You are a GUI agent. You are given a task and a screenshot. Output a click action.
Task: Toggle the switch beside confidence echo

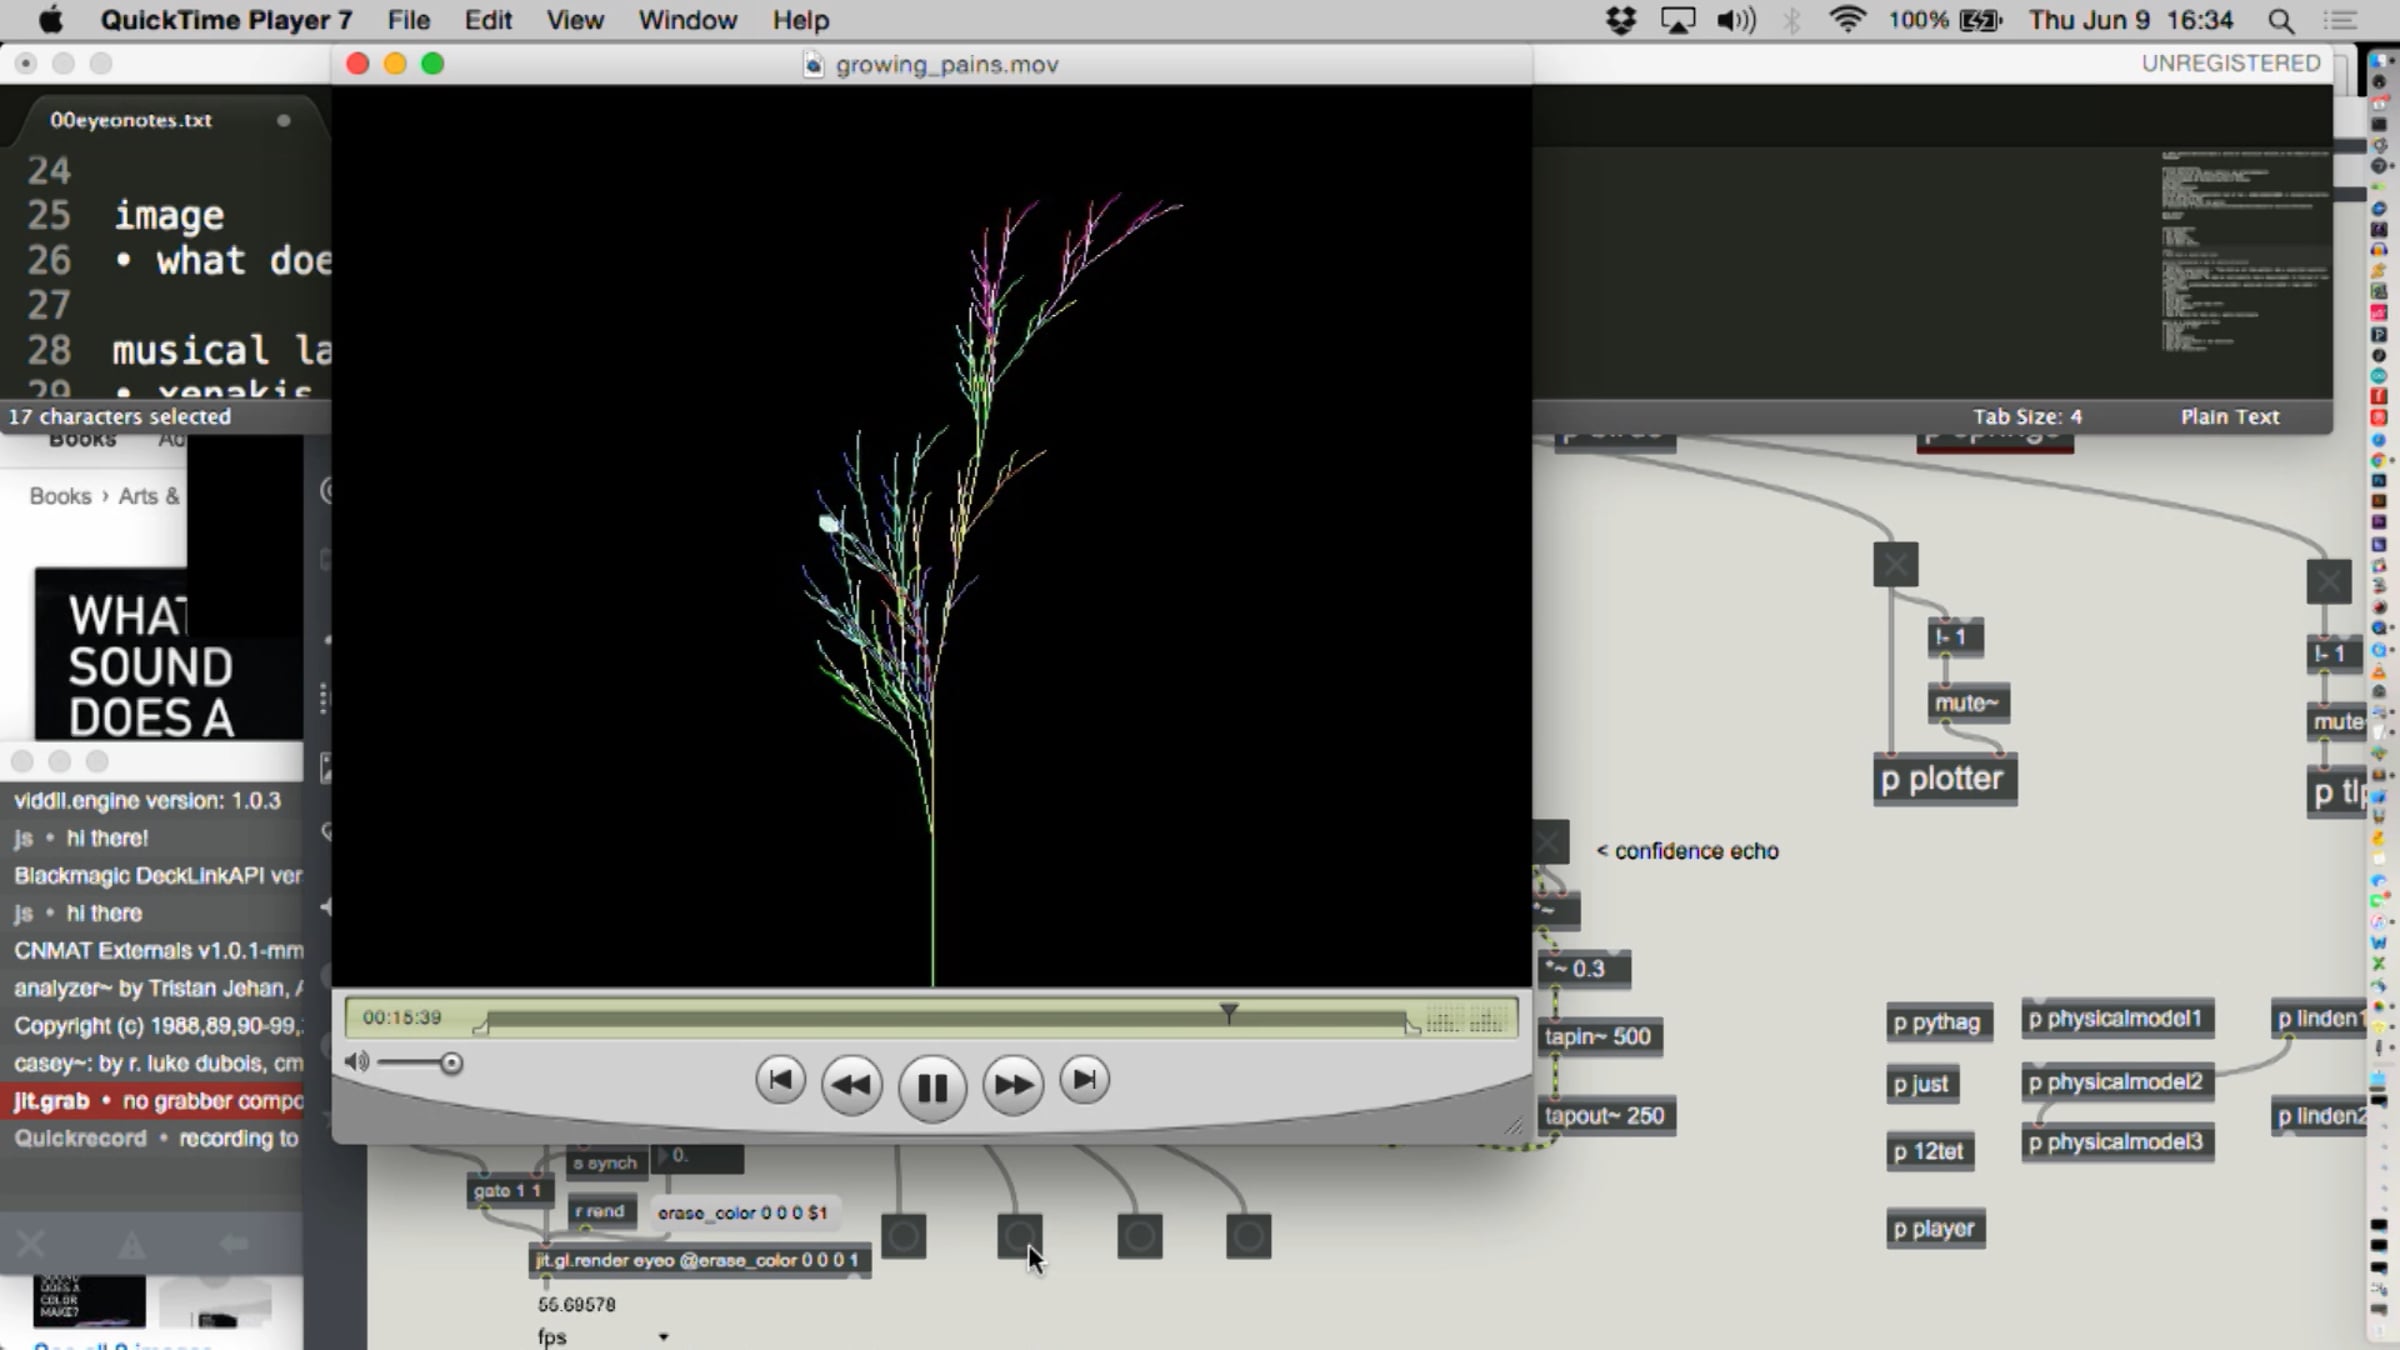1550,843
